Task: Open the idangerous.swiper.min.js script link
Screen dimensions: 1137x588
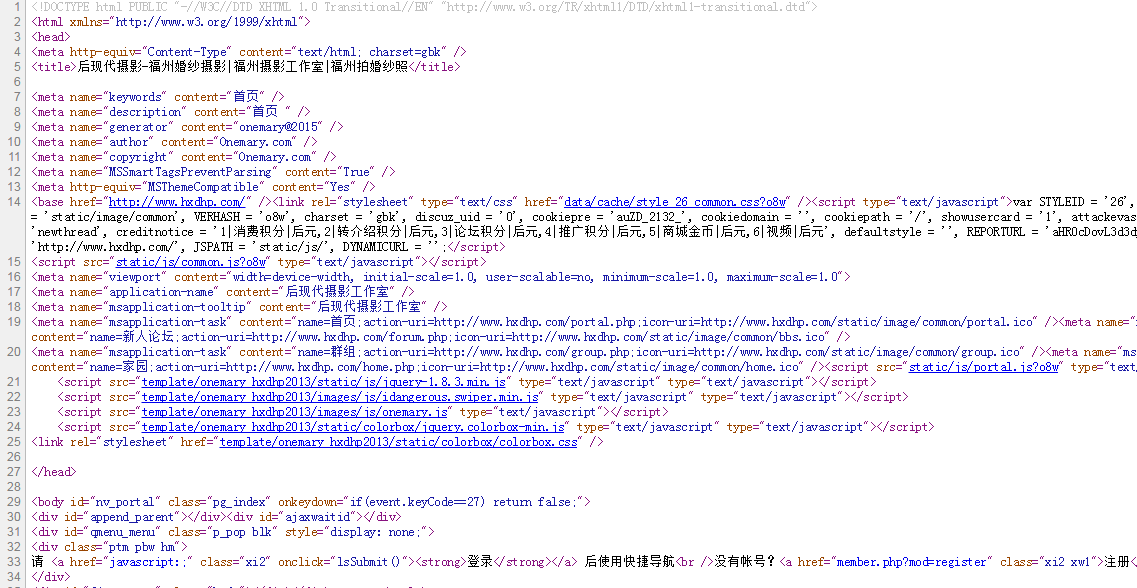Action: pyautogui.click(x=339, y=397)
